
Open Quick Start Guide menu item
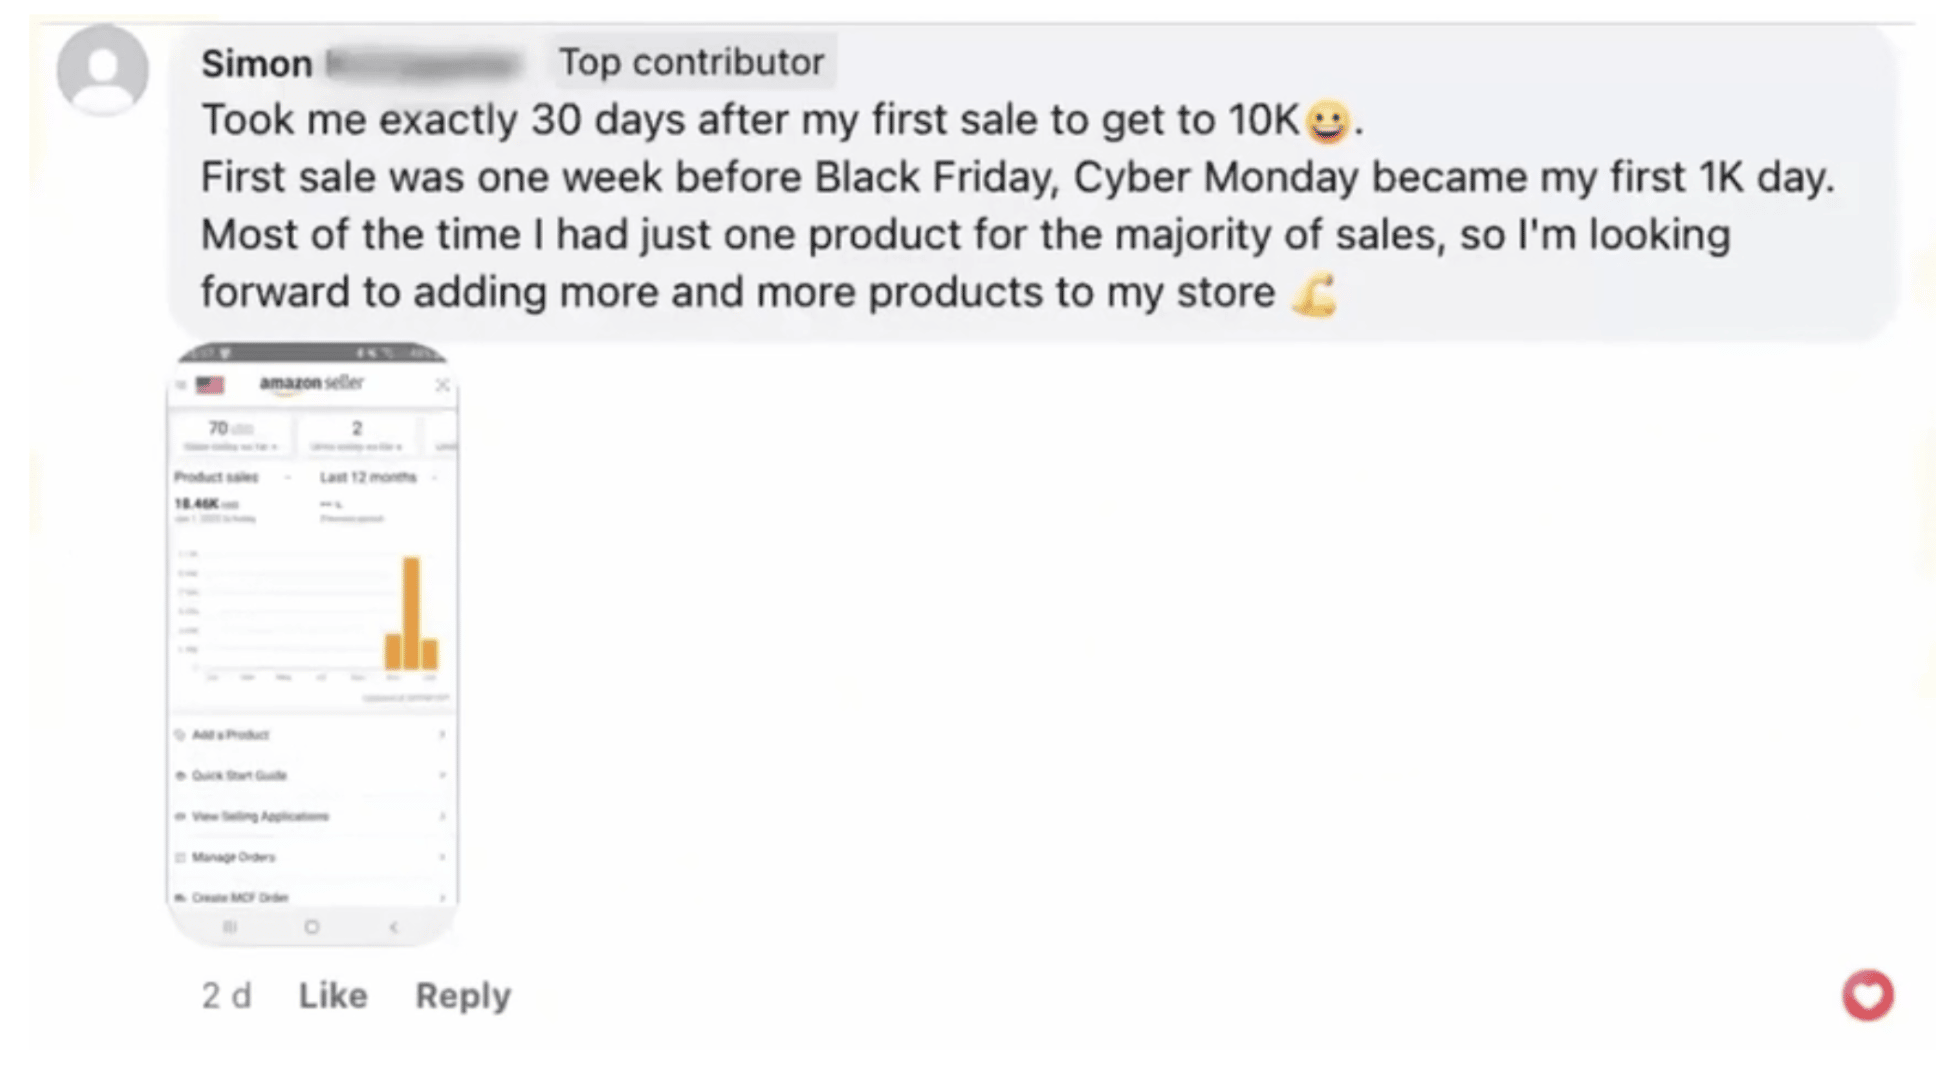point(240,776)
